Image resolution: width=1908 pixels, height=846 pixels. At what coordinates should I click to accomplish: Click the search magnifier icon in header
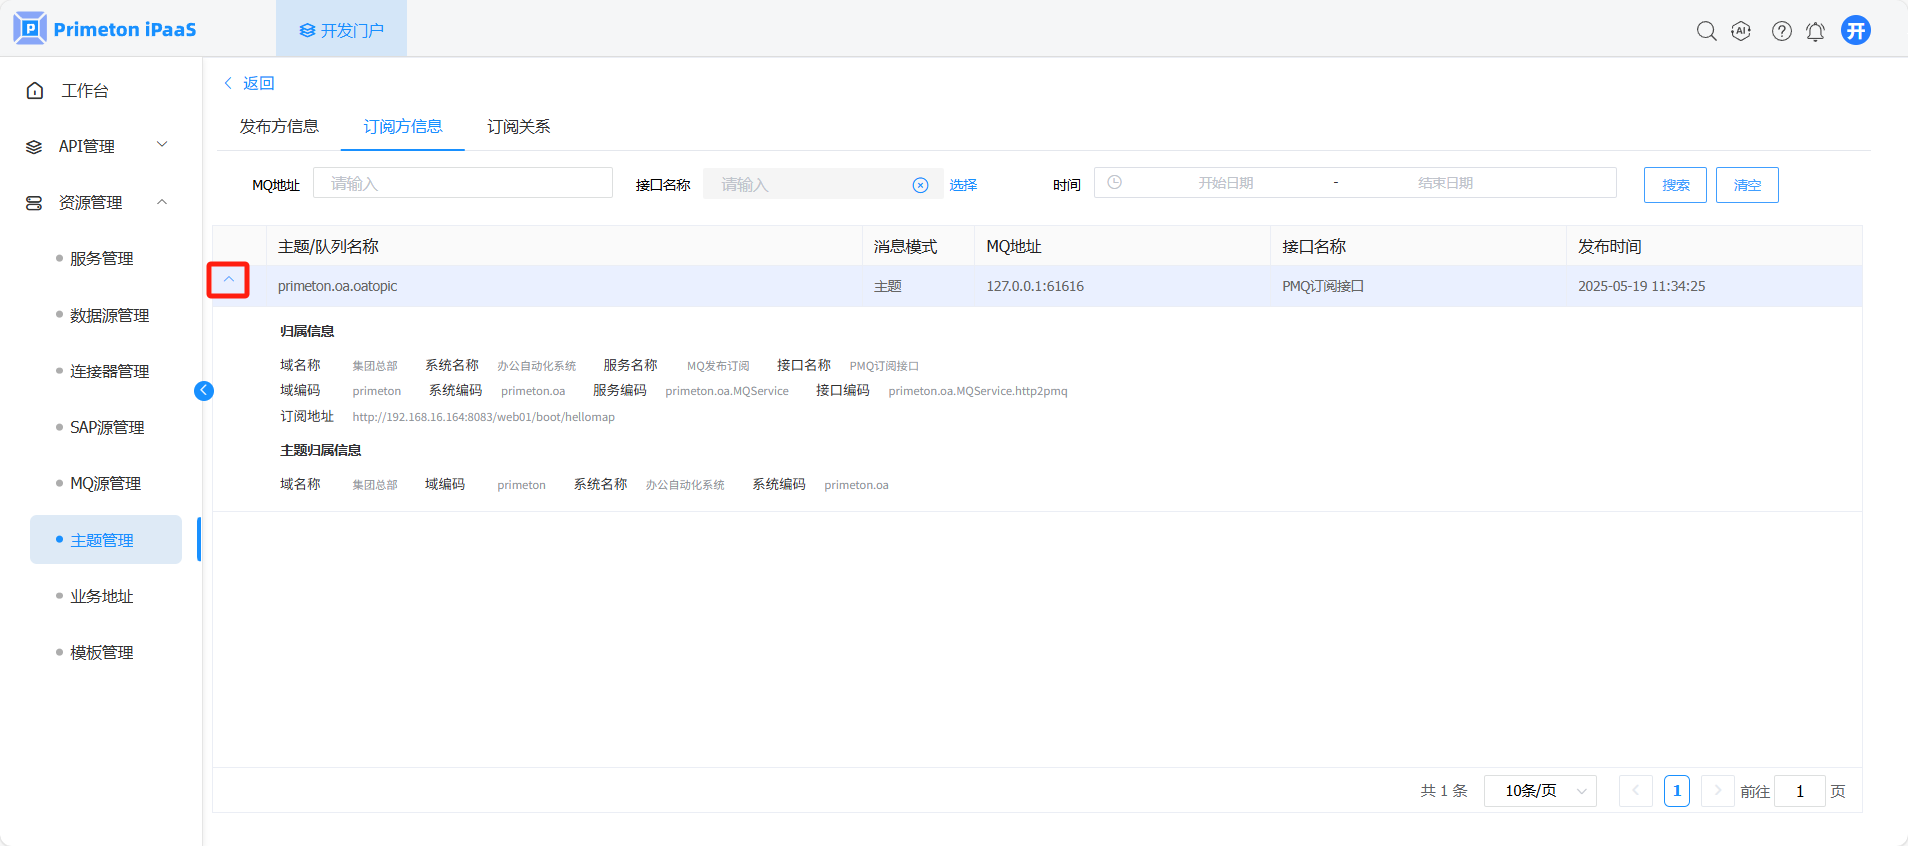tap(1706, 31)
